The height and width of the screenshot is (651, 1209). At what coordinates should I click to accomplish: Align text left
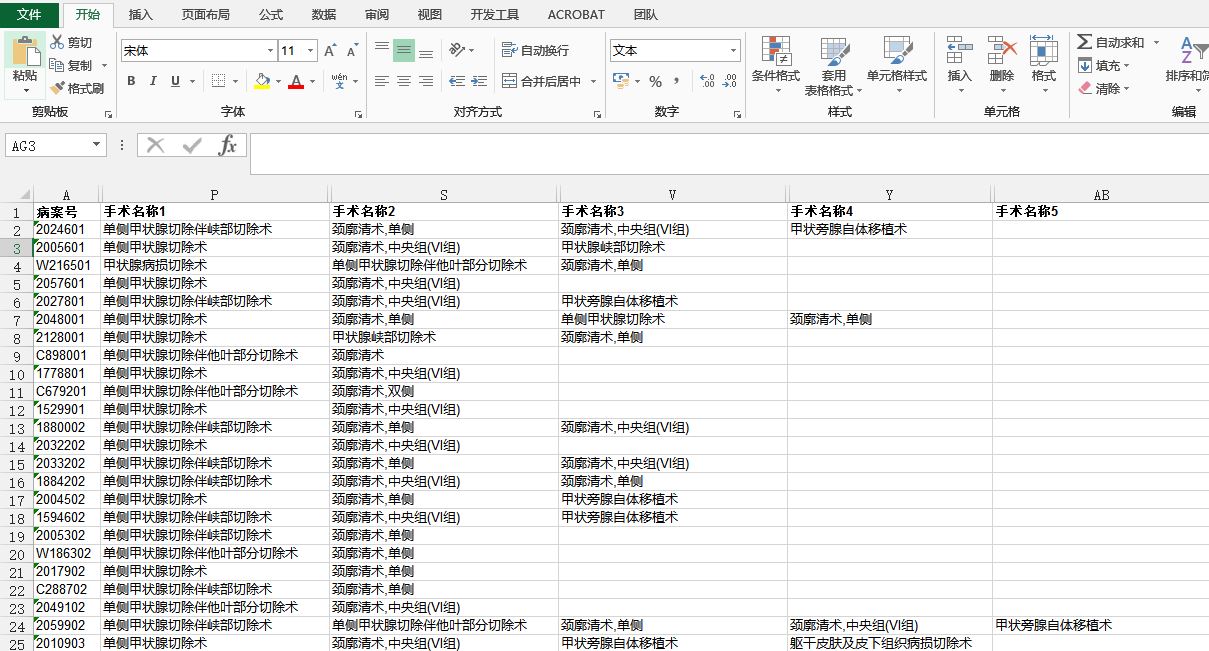coord(382,81)
